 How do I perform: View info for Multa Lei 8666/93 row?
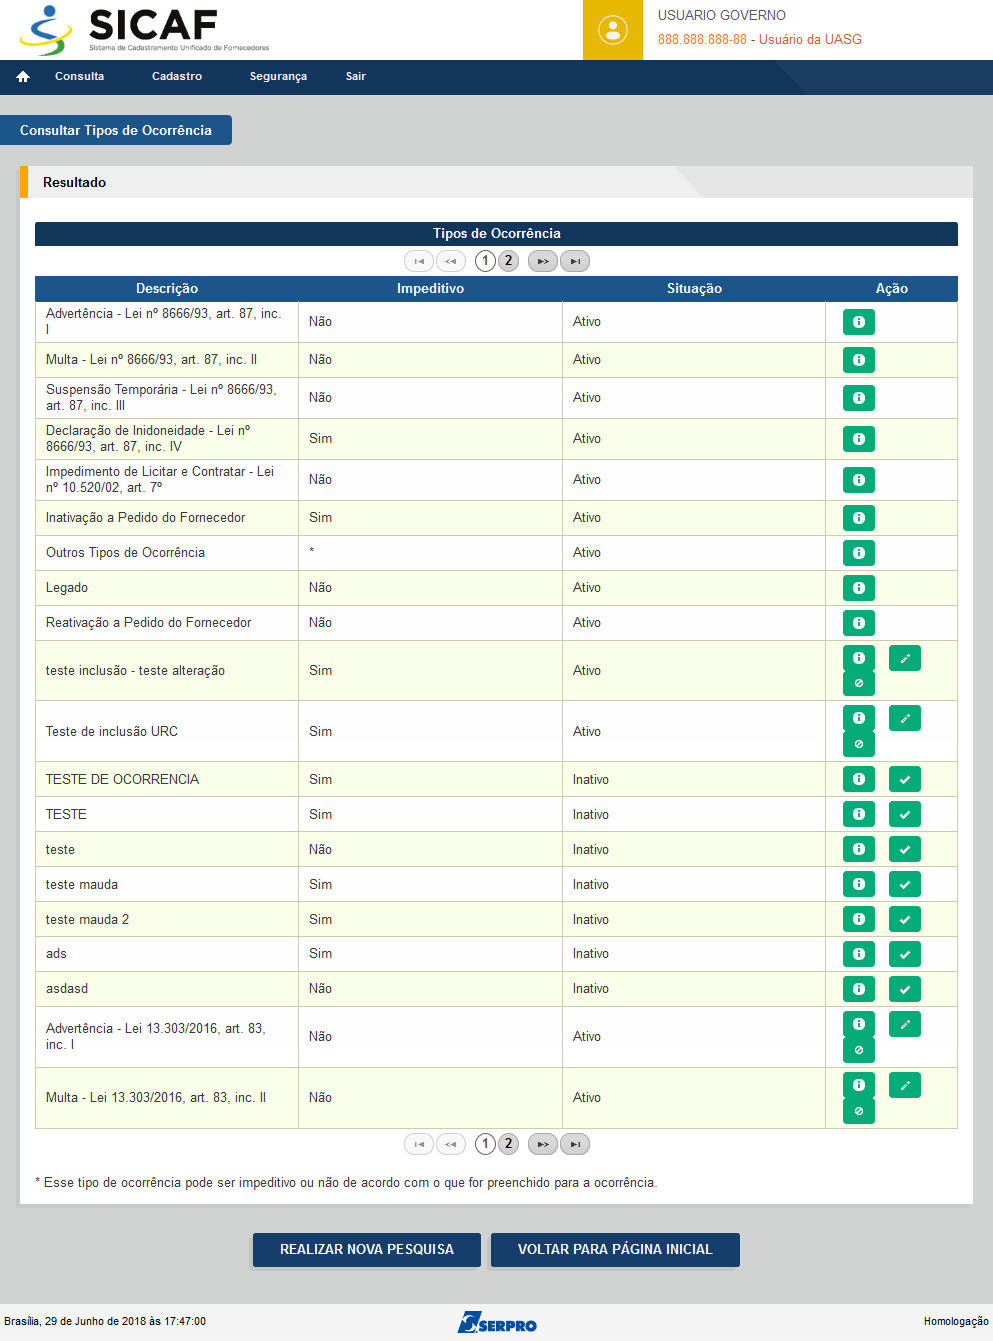click(859, 360)
